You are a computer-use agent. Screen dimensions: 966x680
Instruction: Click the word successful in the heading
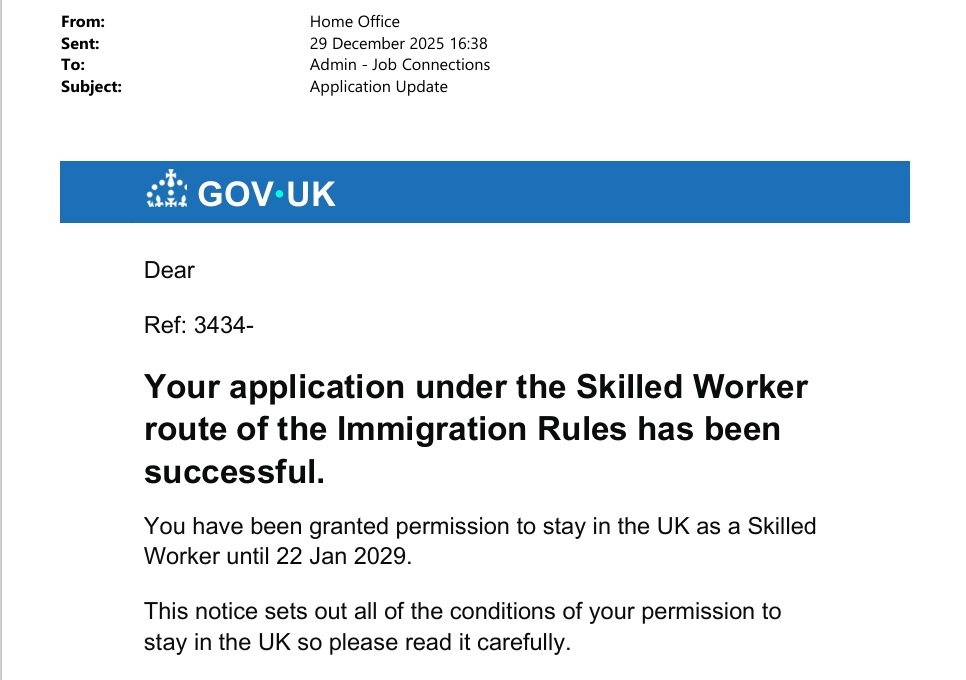coord(235,472)
